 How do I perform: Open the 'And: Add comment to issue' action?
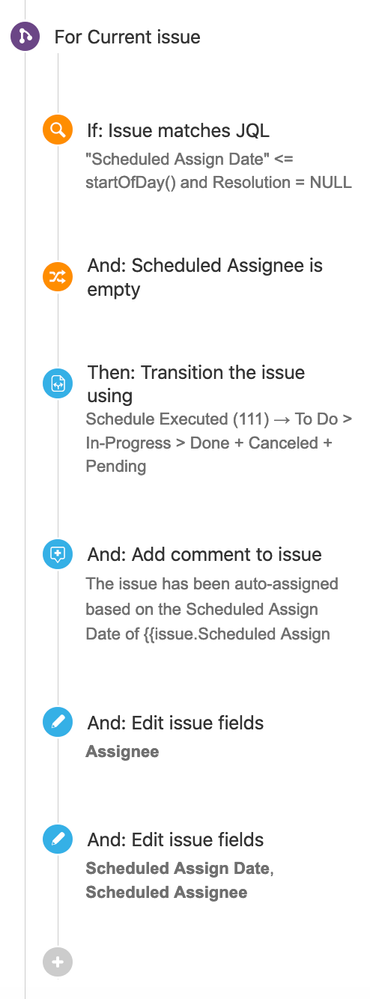tap(204, 554)
